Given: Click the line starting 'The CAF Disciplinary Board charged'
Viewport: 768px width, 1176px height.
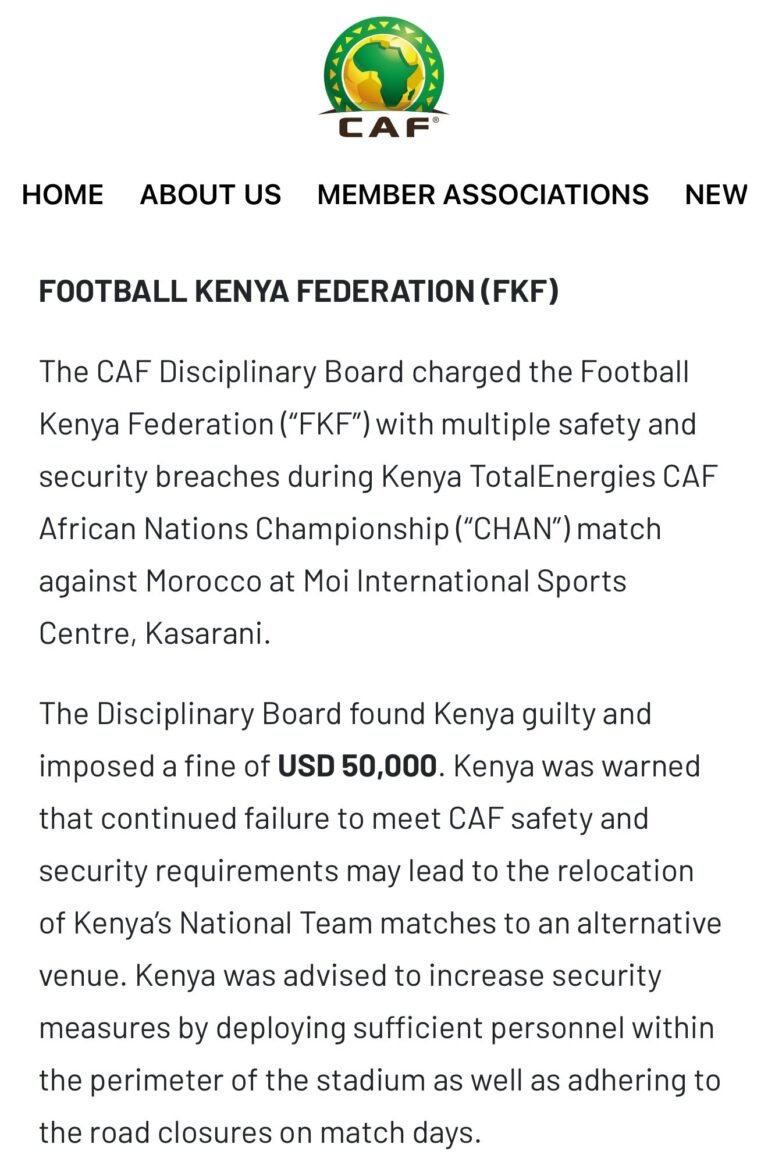Looking at the screenshot, I should click(364, 372).
